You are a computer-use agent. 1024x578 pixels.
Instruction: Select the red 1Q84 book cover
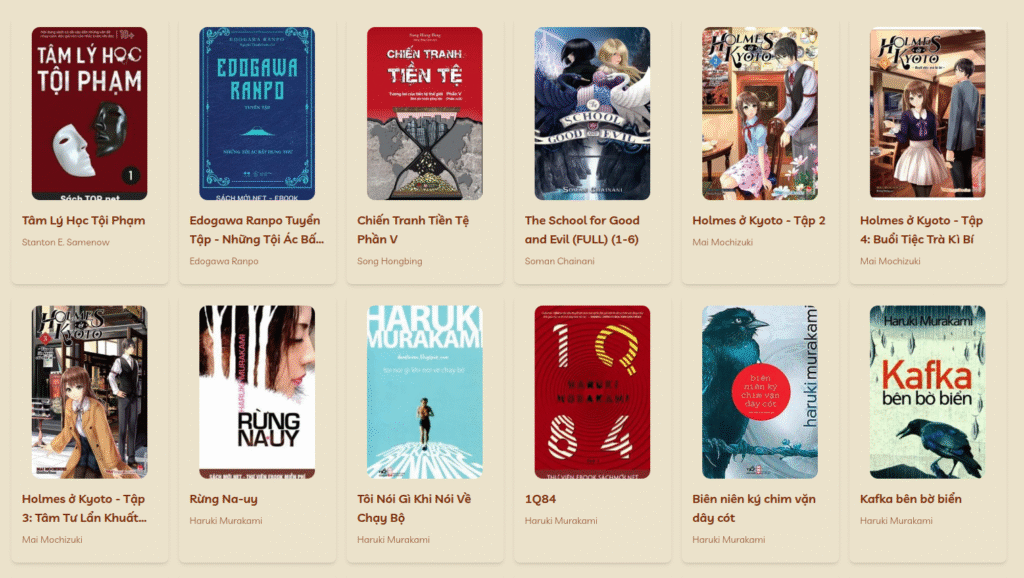(592, 392)
